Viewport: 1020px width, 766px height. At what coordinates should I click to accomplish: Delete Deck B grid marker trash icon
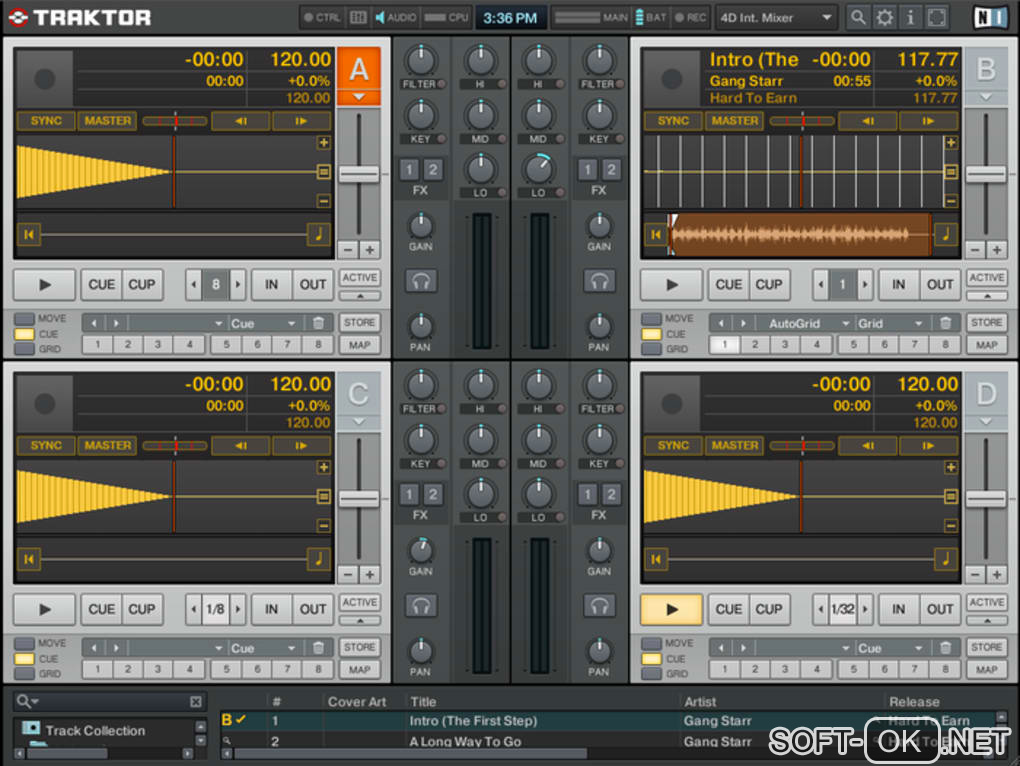click(x=945, y=323)
